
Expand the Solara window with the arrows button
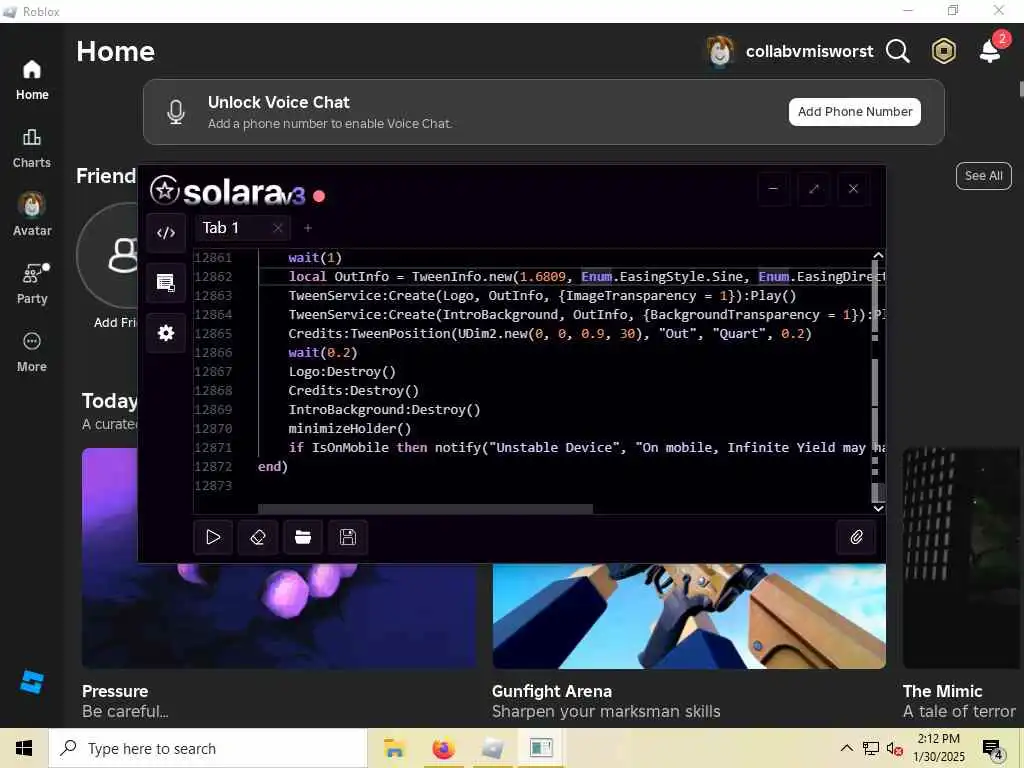coord(813,189)
